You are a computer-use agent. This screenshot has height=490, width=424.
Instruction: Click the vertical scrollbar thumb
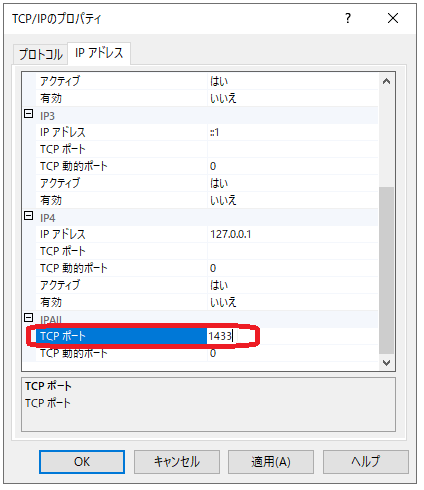tap(387, 270)
